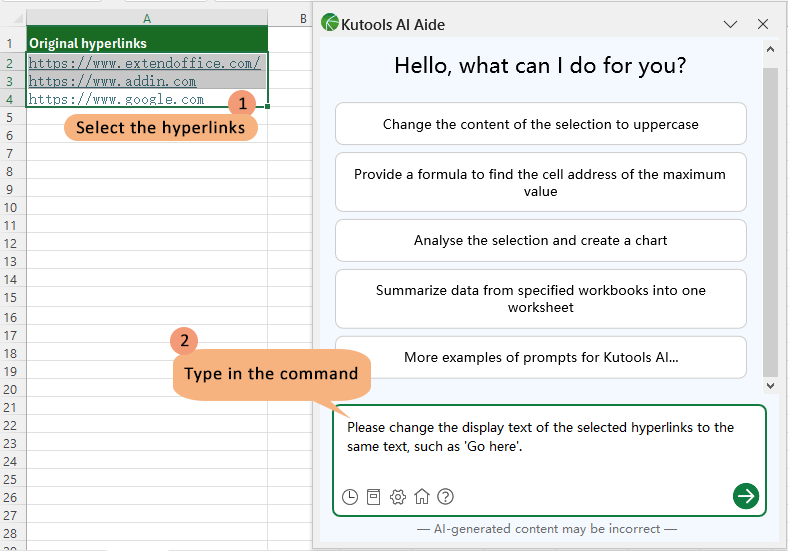The height and width of the screenshot is (551, 788).
Task: Close the Kutools AI Aide pane
Action: [x=763, y=24]
